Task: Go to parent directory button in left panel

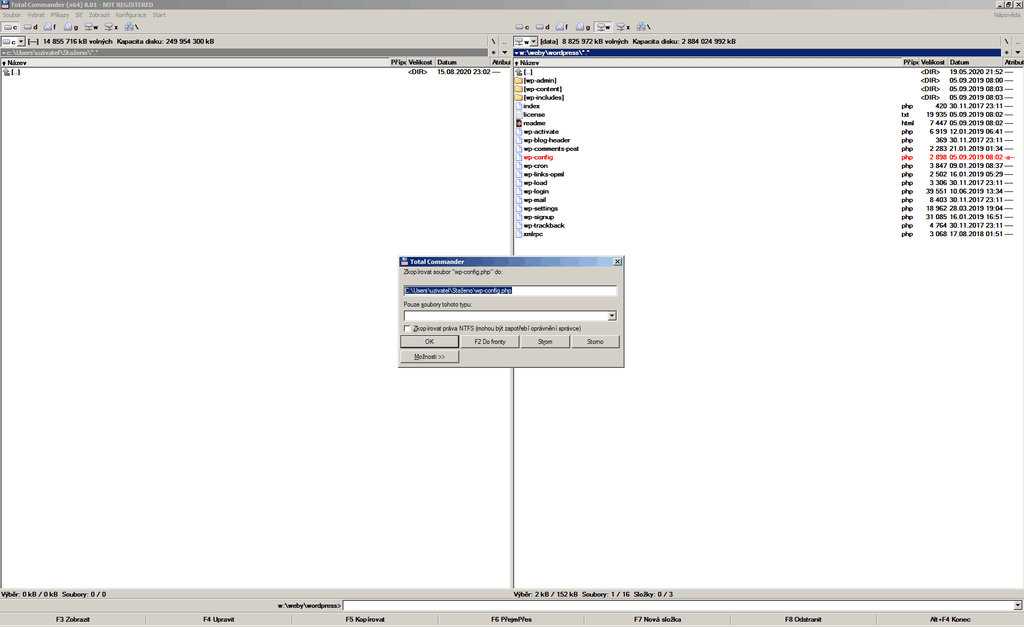Action: coord(504,41)
